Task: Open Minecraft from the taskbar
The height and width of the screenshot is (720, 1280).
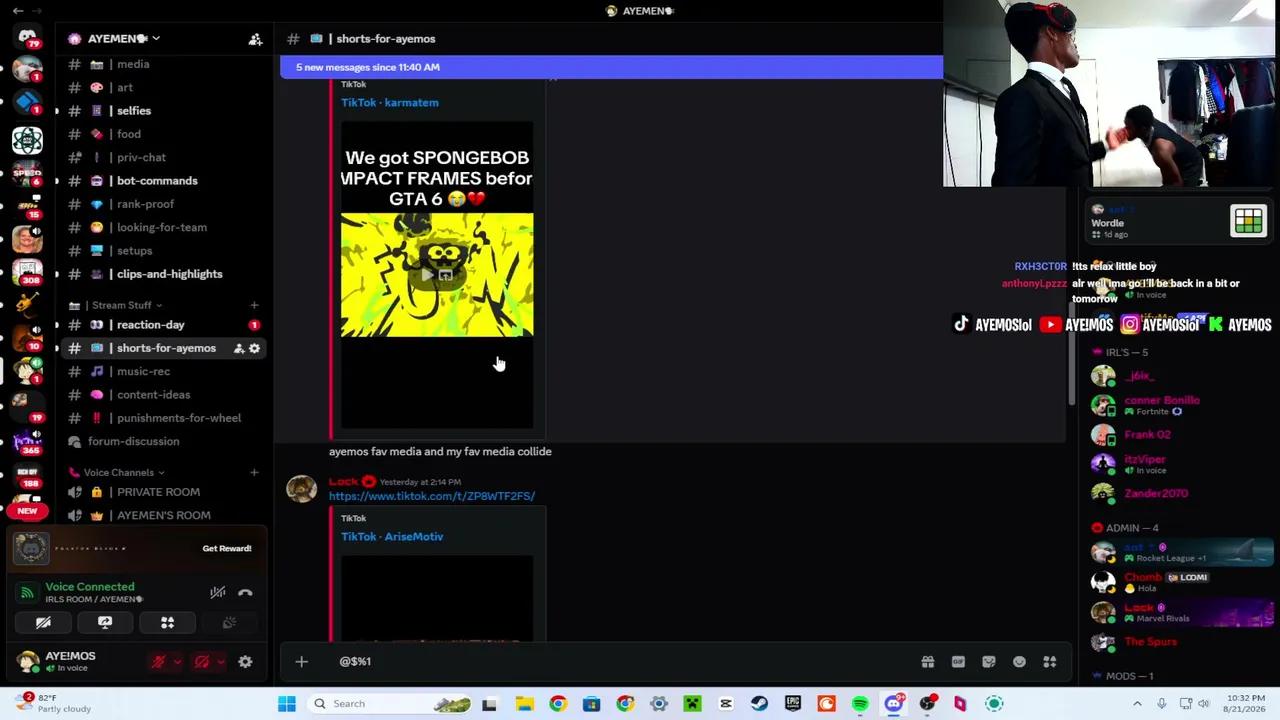Action: click(x=692, y=704)
